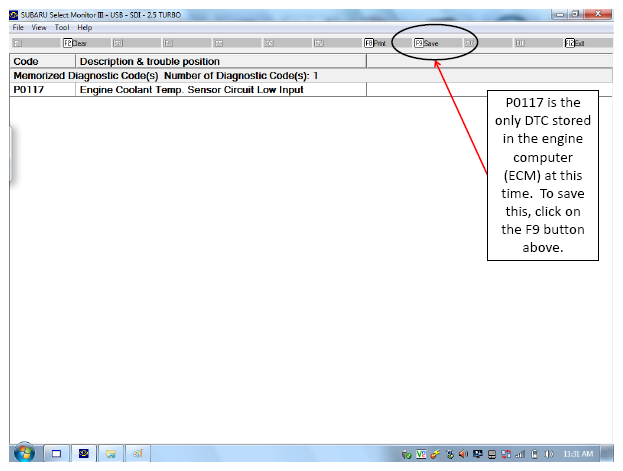Click the F12 Exit toolbar button
Screen dimensions: 623x471
(x=575, y=43)
